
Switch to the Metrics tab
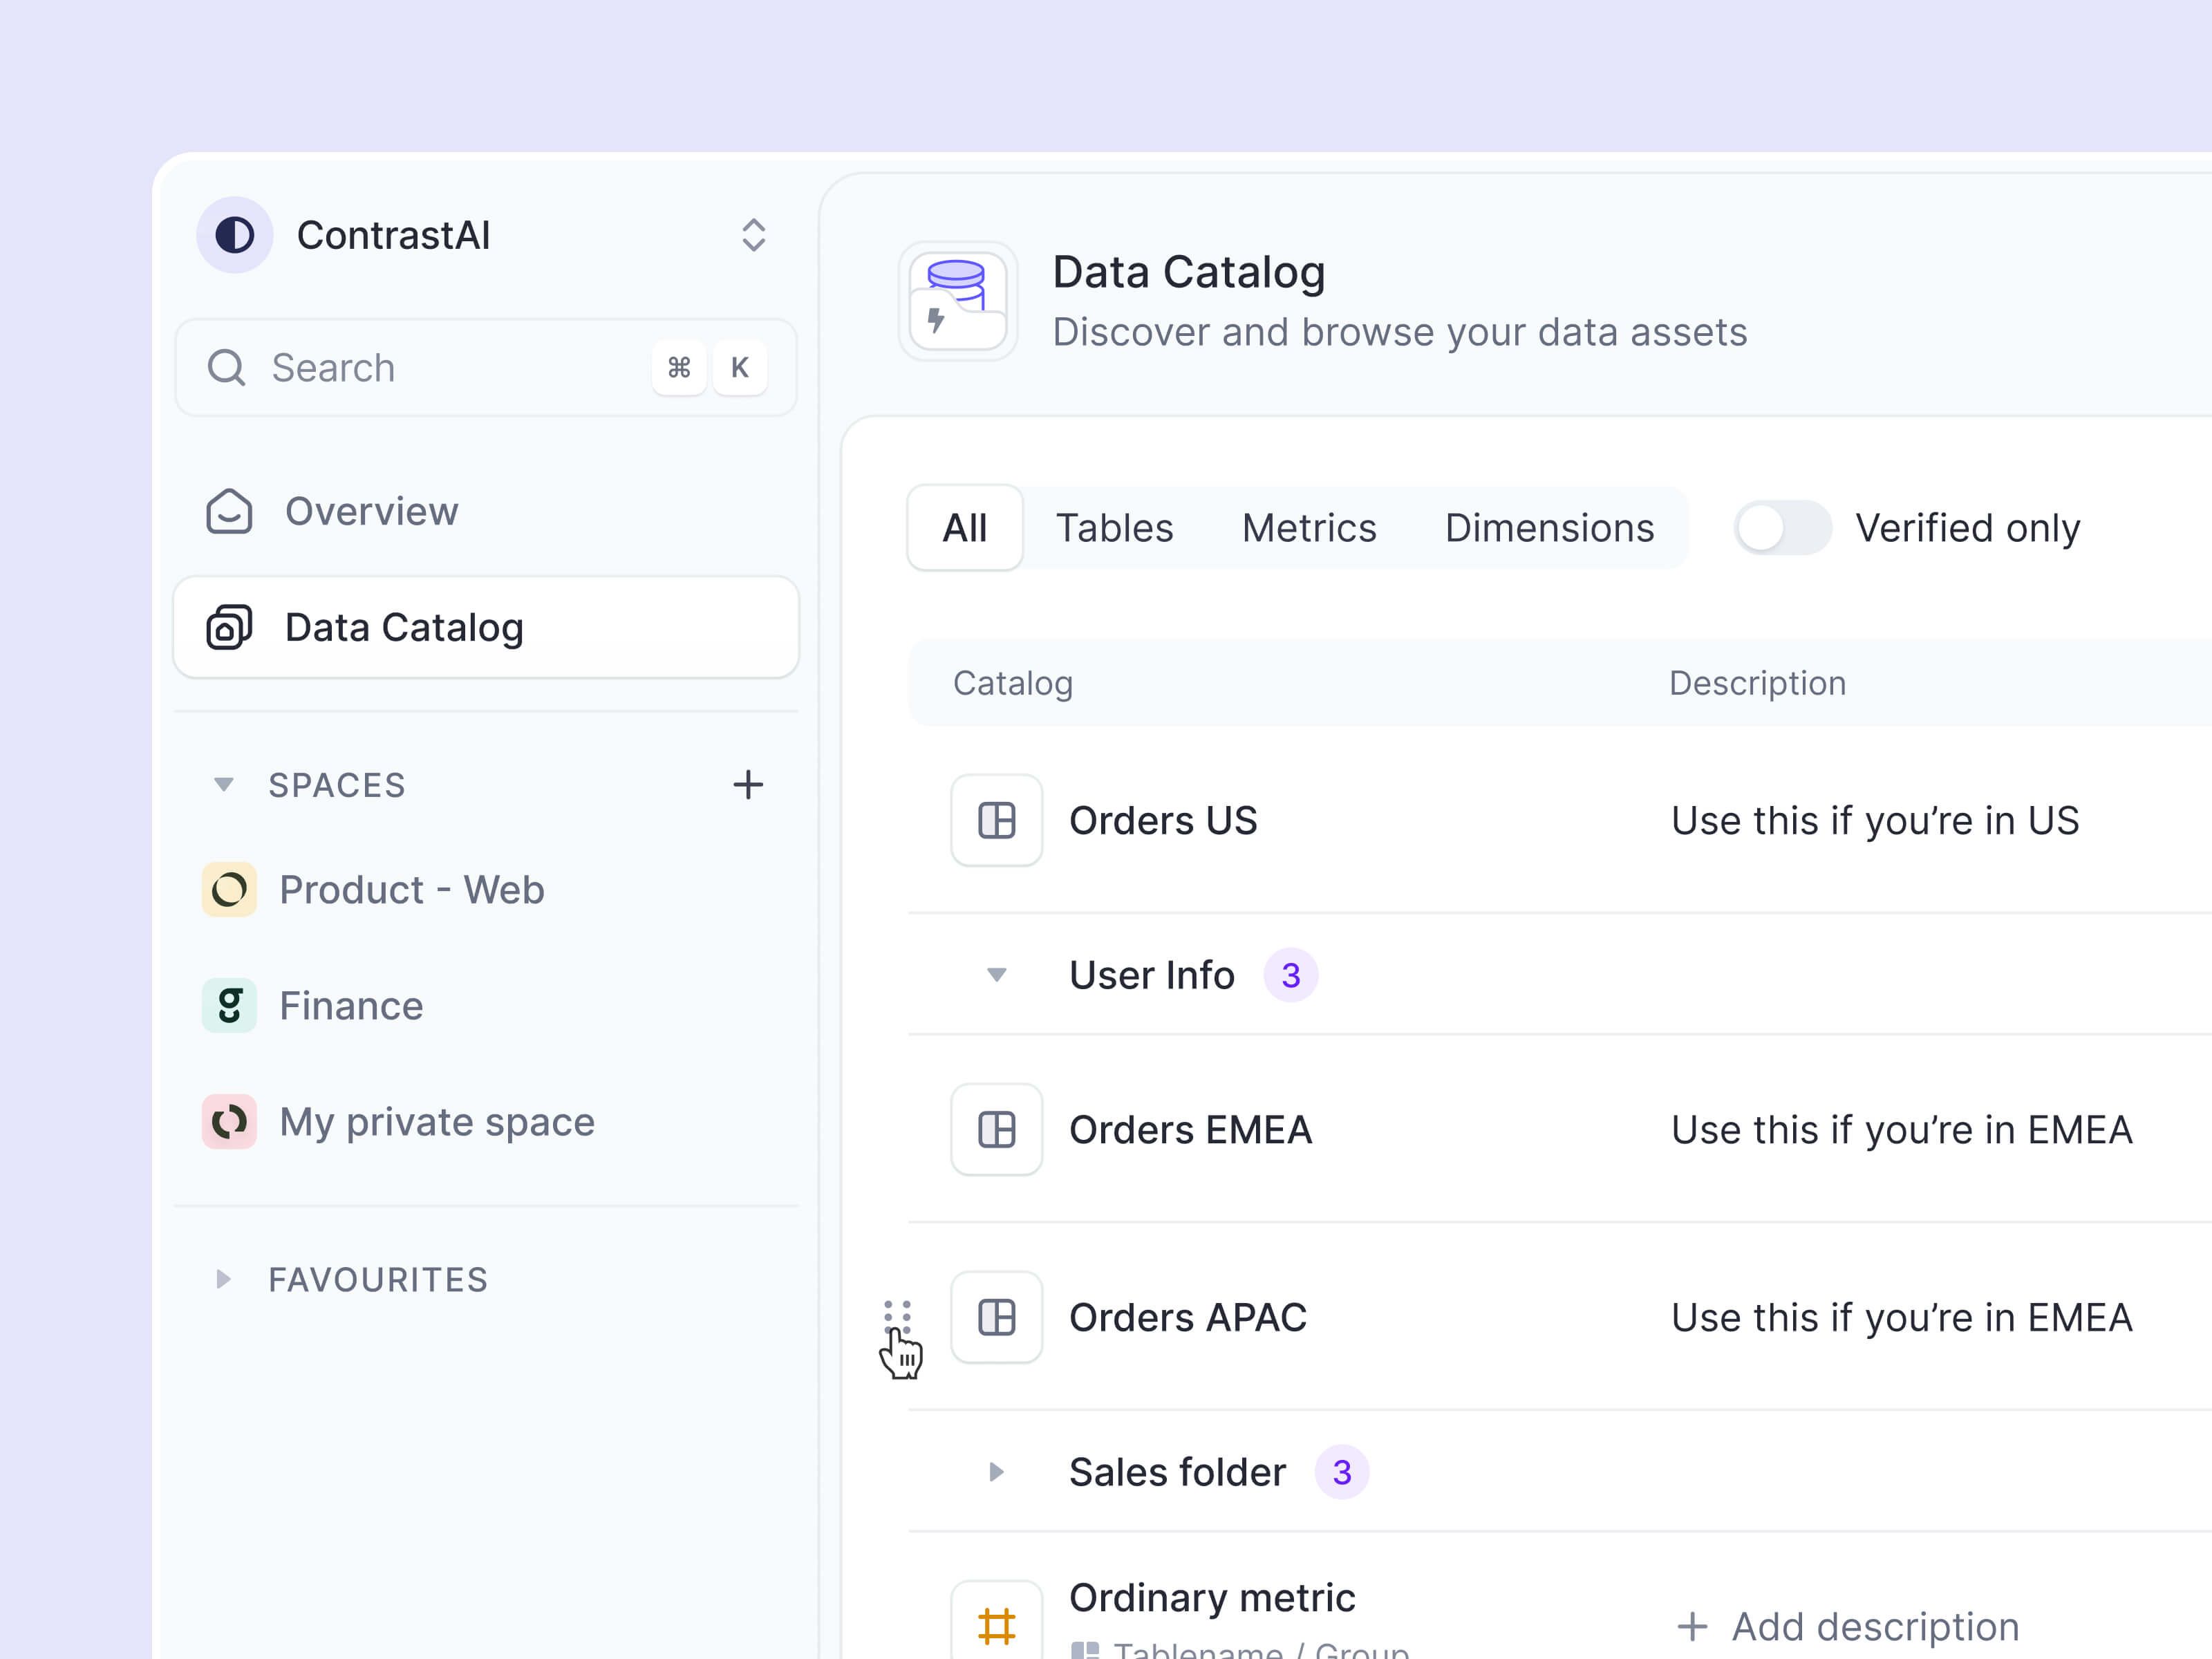point(1309,528)
